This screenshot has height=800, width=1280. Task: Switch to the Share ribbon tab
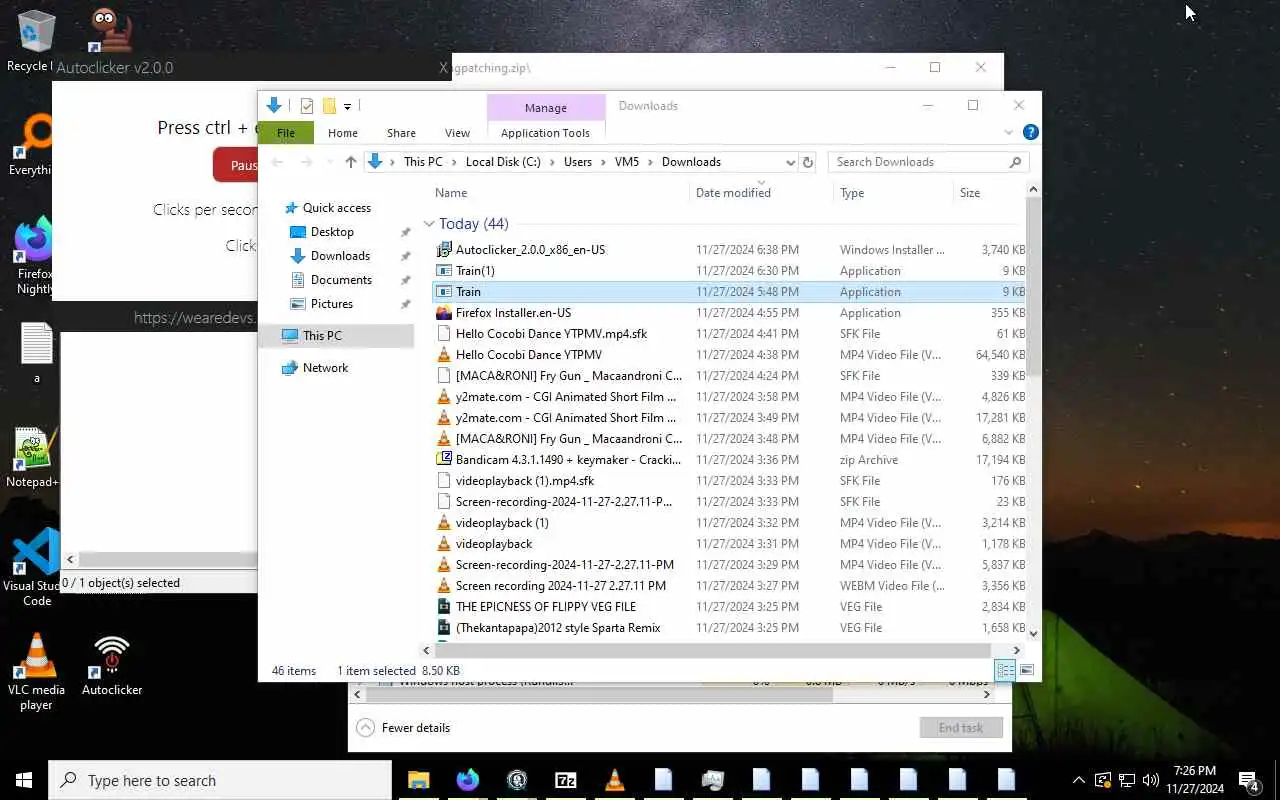click(x=401, y=133)
